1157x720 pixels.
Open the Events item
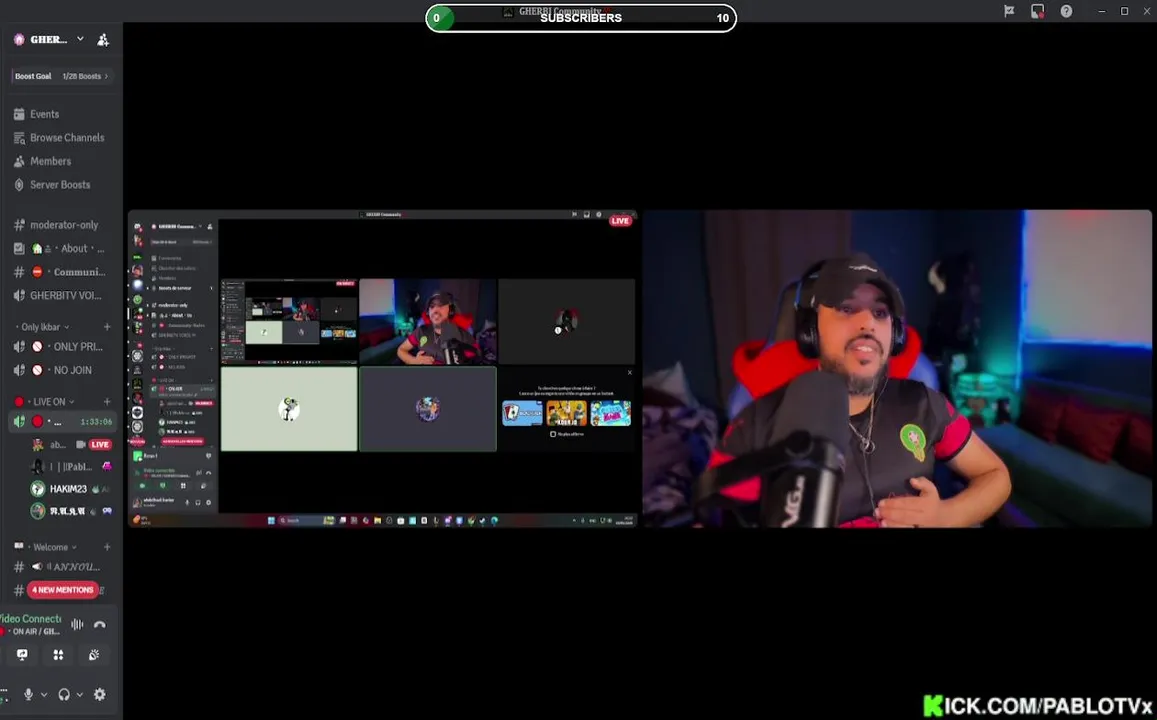(44, 114)
